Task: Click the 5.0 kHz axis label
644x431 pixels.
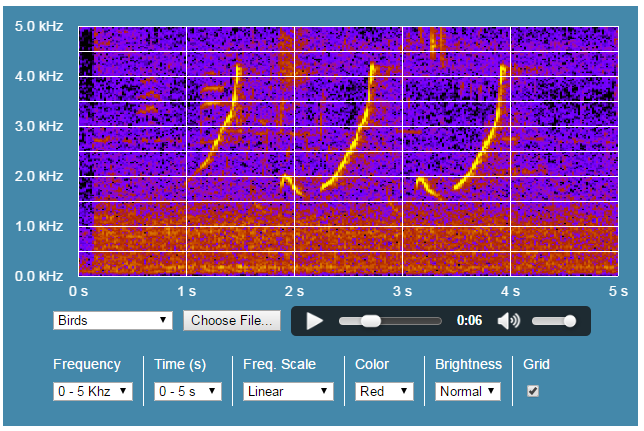Action: pyautogui.click(x=39, y=27)
